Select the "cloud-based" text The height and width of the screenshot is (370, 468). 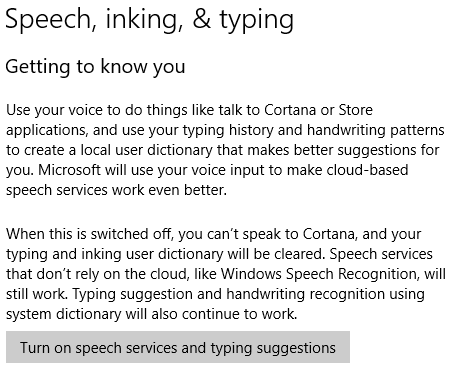[x=367, y=170]
